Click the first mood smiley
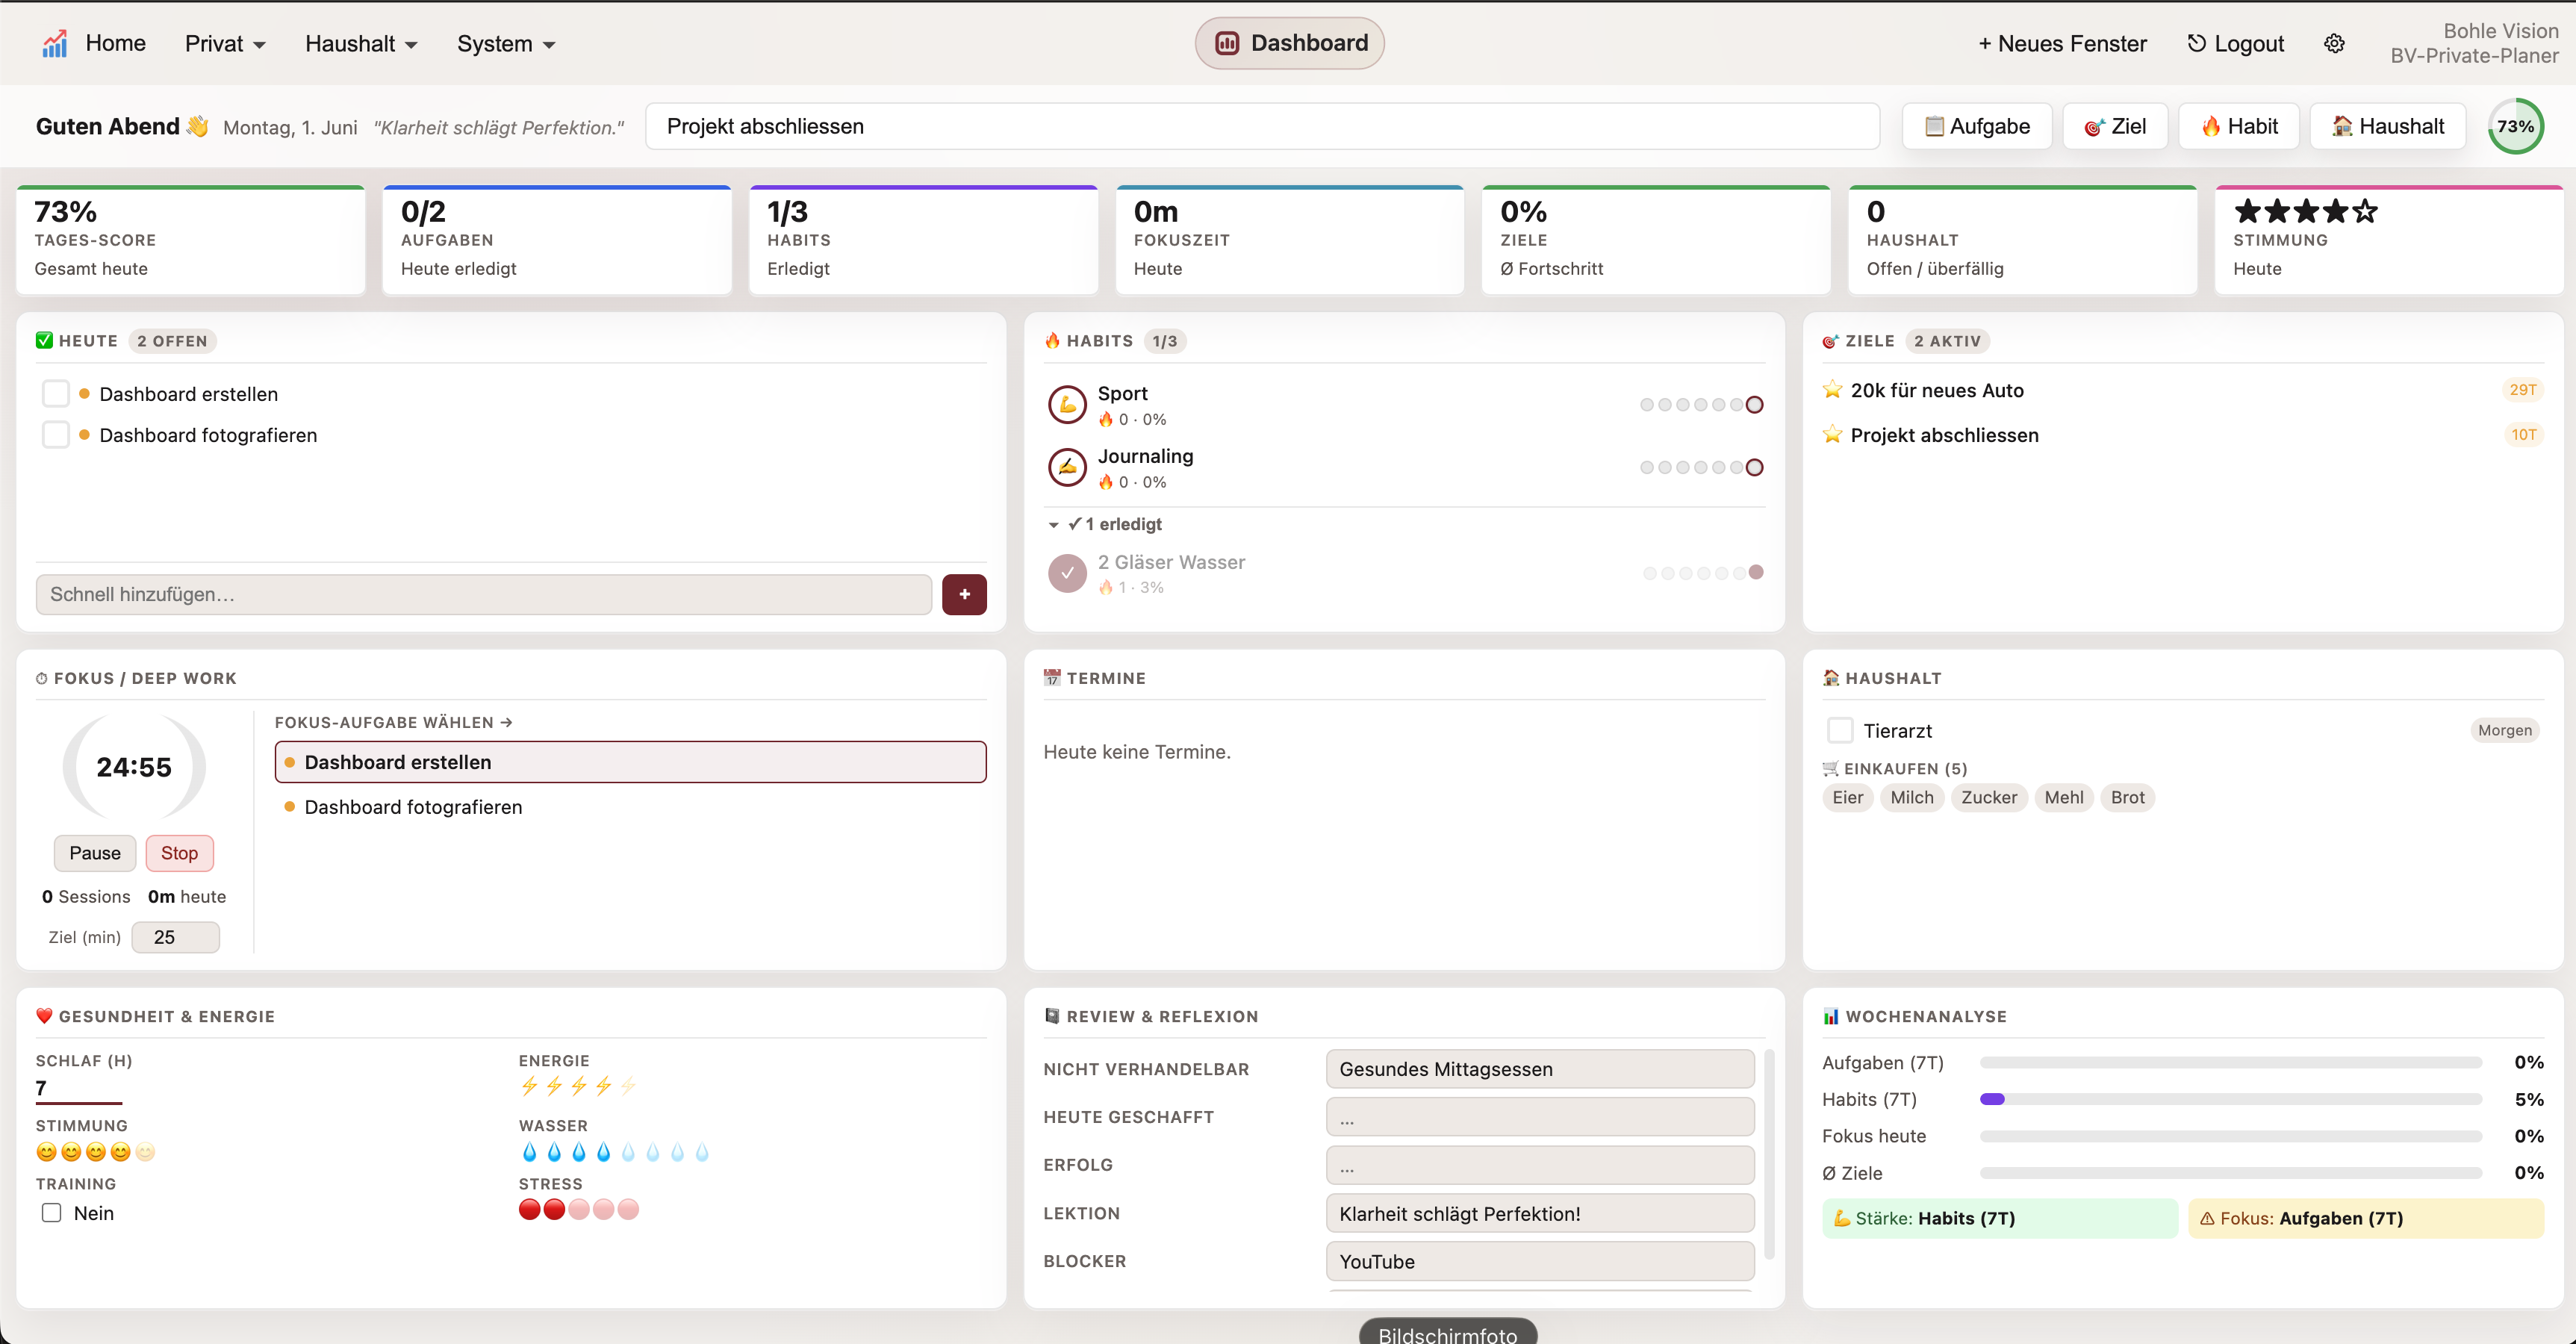The width and height of the screenshot is (2576, 1344). pos(47,1152)
